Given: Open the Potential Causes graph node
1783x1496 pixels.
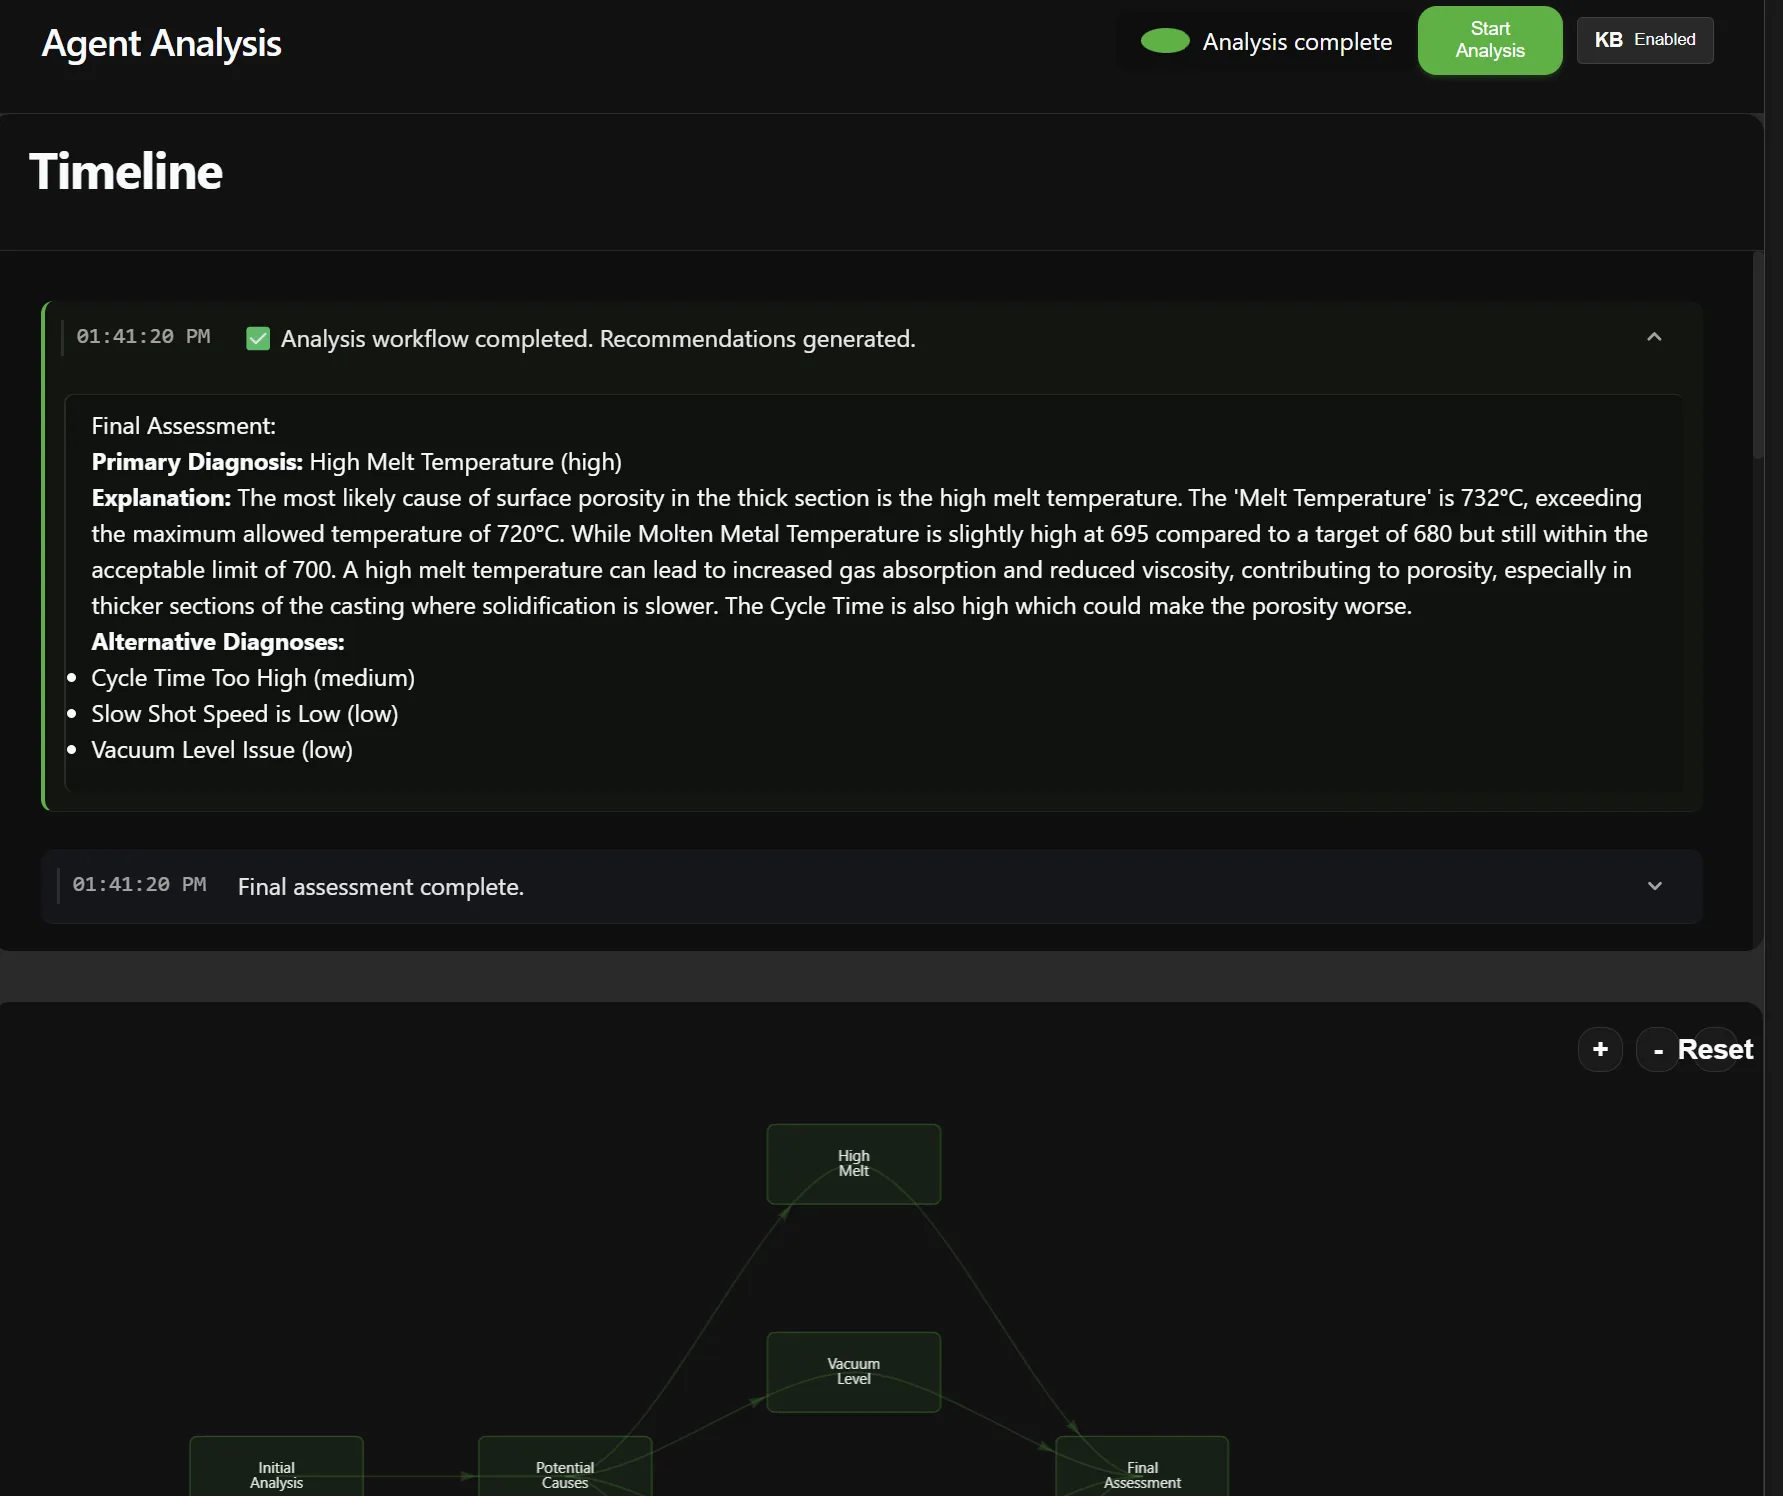Looking at the screenshot, I should (565, 1470).
